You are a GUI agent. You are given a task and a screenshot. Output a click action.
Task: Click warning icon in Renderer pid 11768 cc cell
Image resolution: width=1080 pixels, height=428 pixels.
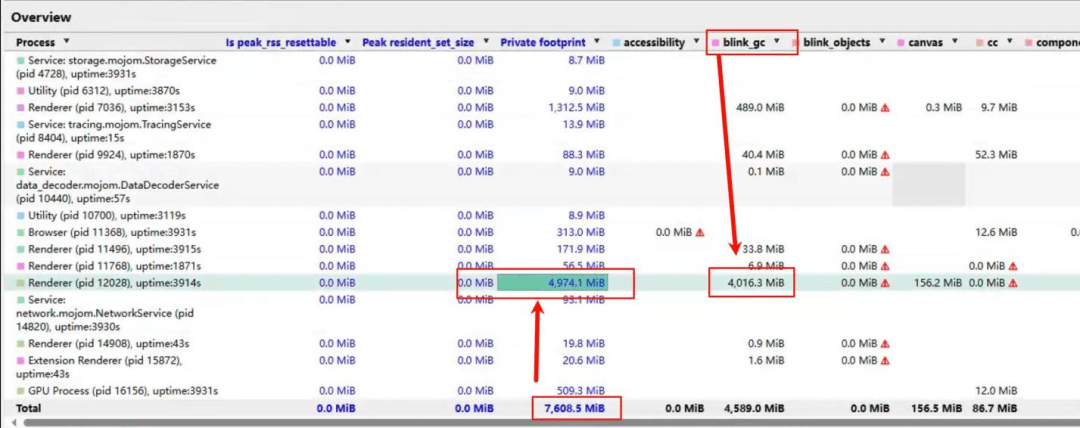pyautogui.click(x=1013, y=266)
